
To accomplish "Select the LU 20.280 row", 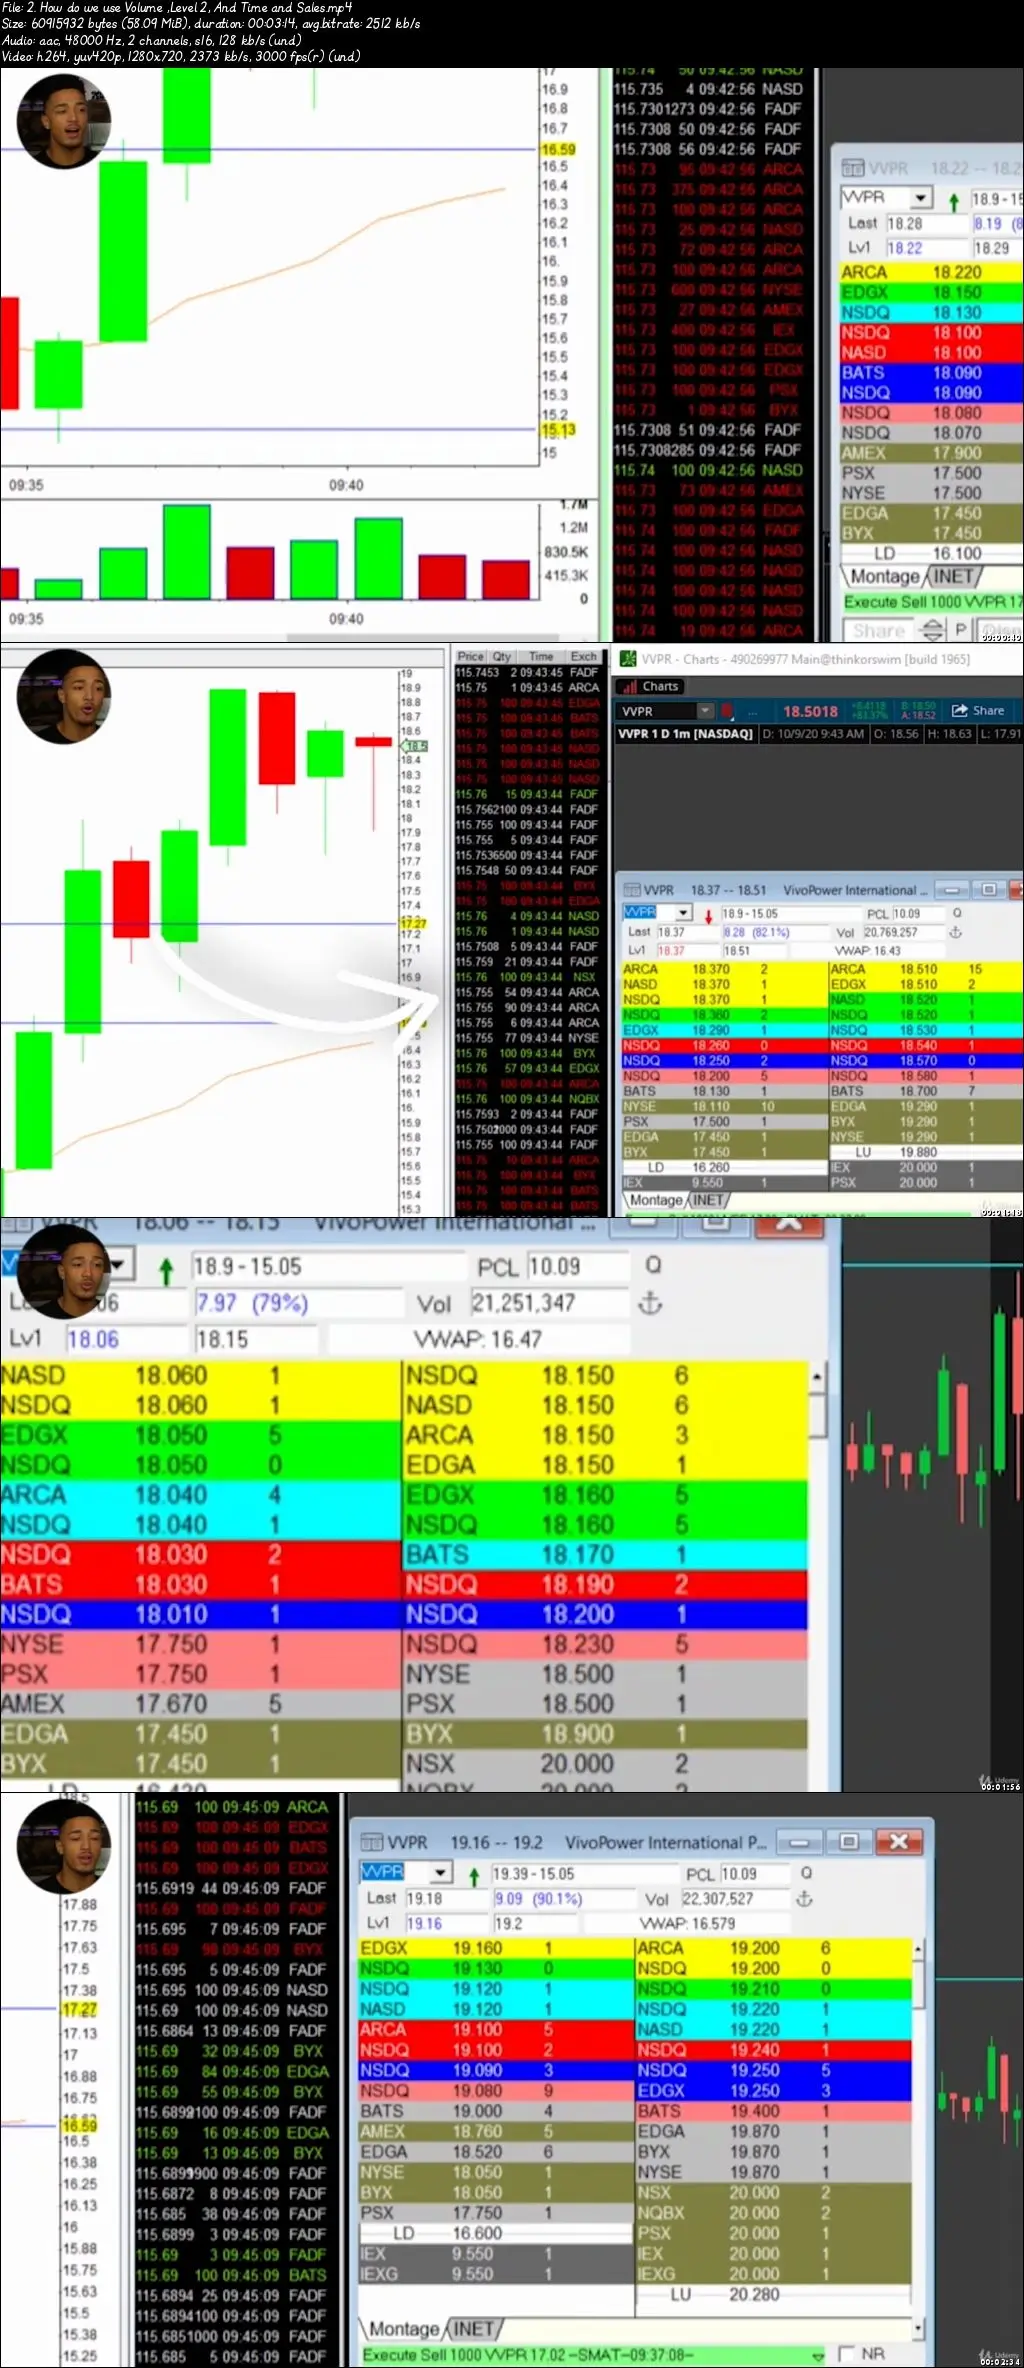I will click(774, 2294).
